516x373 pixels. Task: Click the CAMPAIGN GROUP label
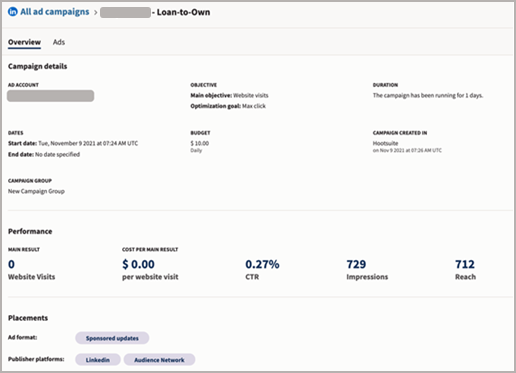click(x=30, y=181)
